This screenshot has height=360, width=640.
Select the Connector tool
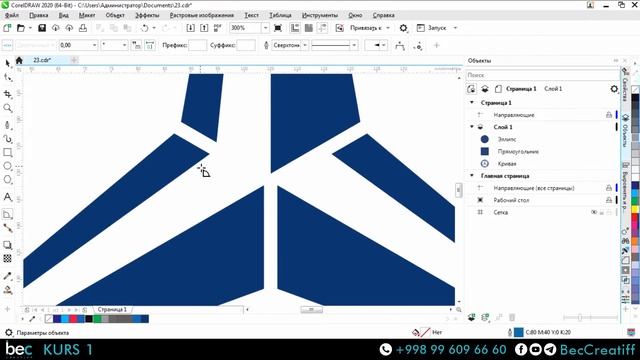click(7, 228)
